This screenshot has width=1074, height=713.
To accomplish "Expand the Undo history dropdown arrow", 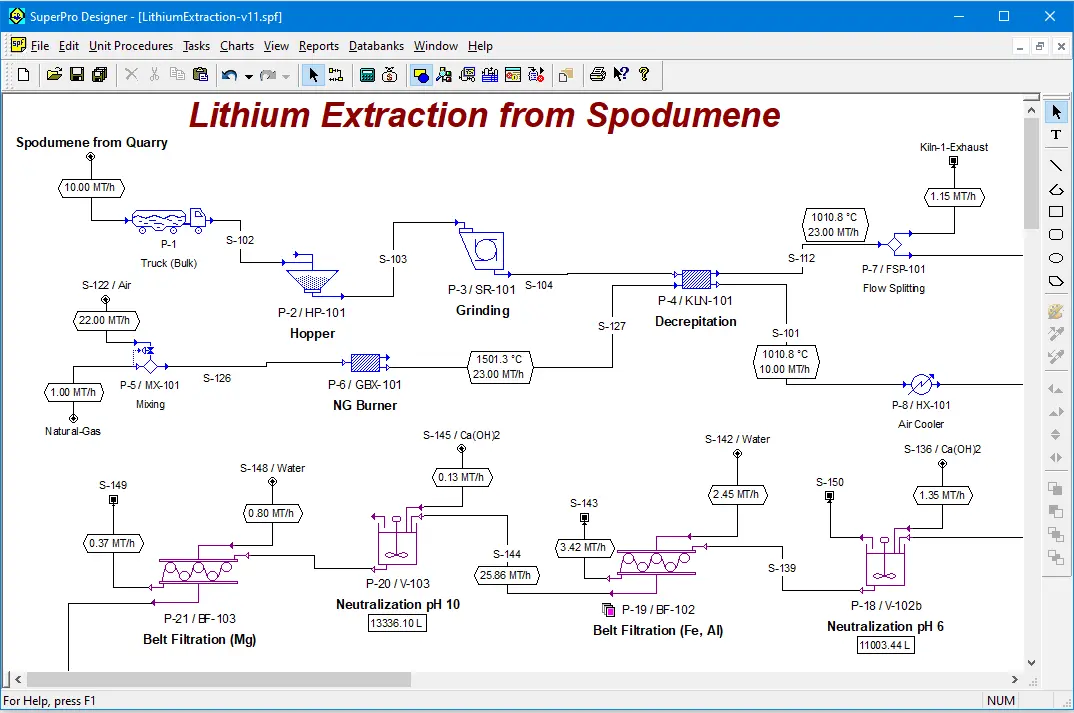I will point(249,76).
